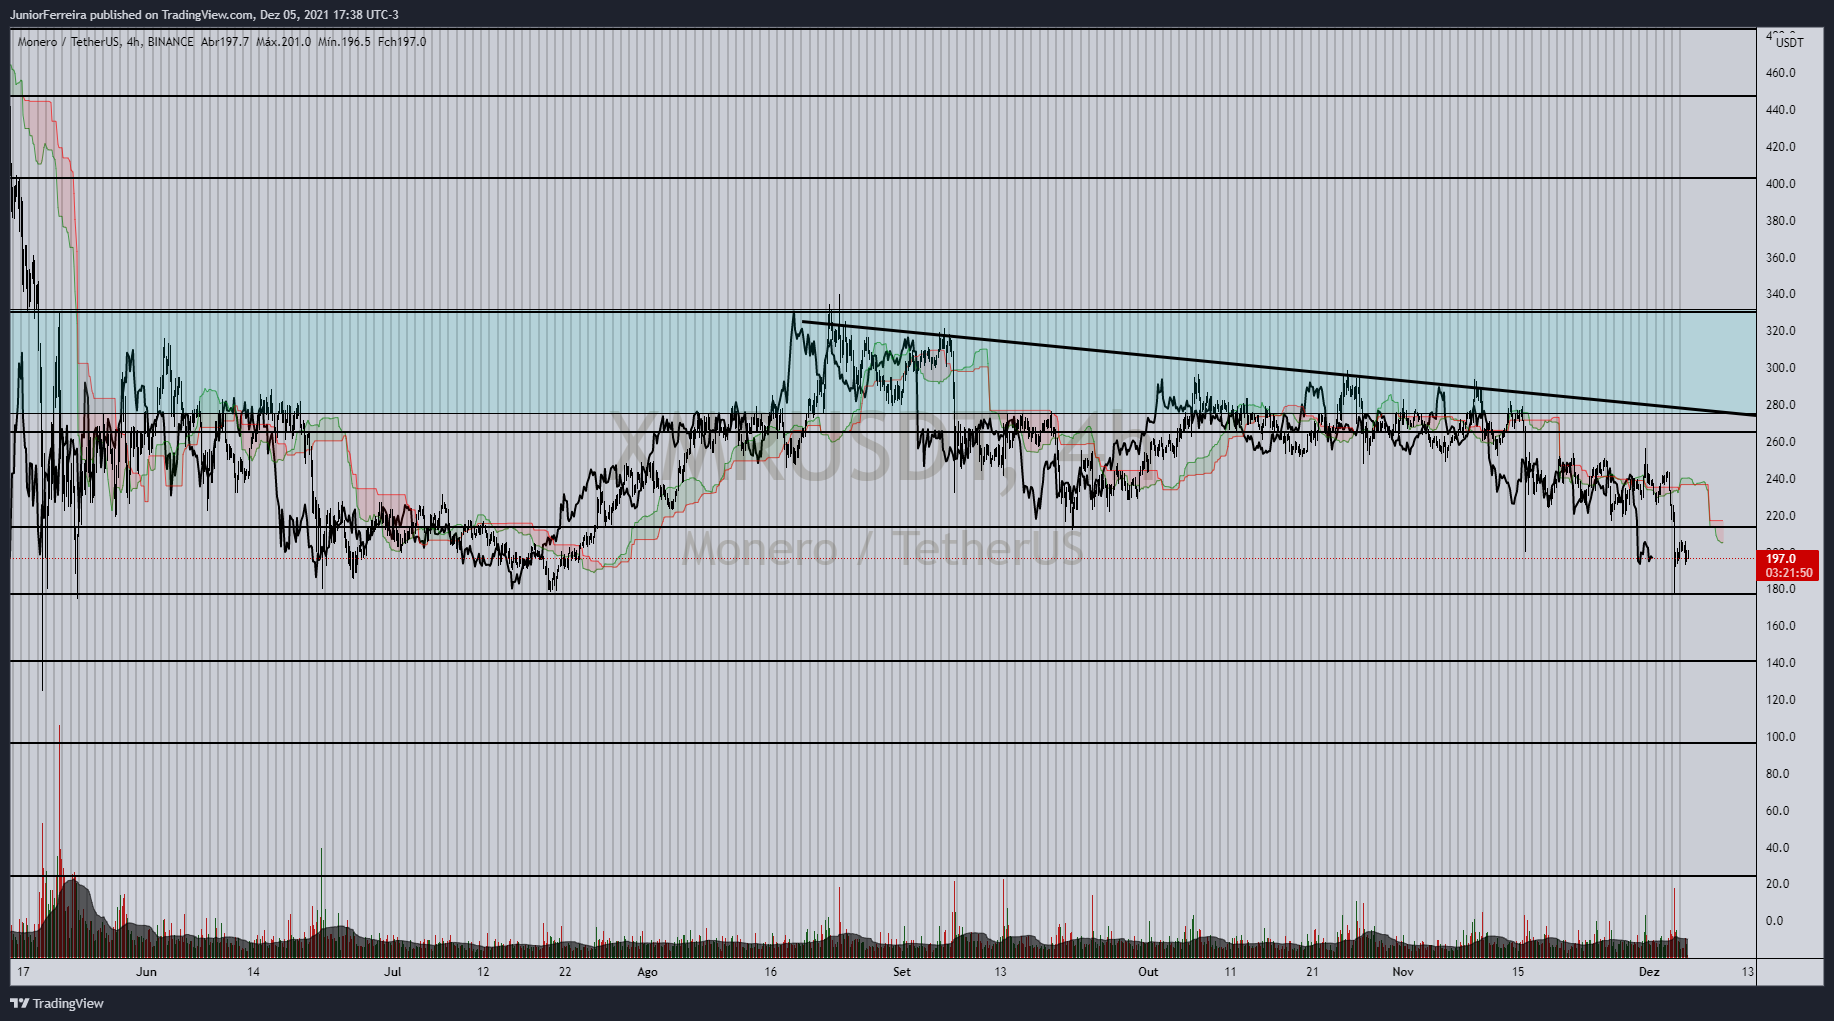Click the TradingView logo at bottom left
Viewport: 1834px width, 1021px height.
pyautogui.click(x=57, y=1003)
